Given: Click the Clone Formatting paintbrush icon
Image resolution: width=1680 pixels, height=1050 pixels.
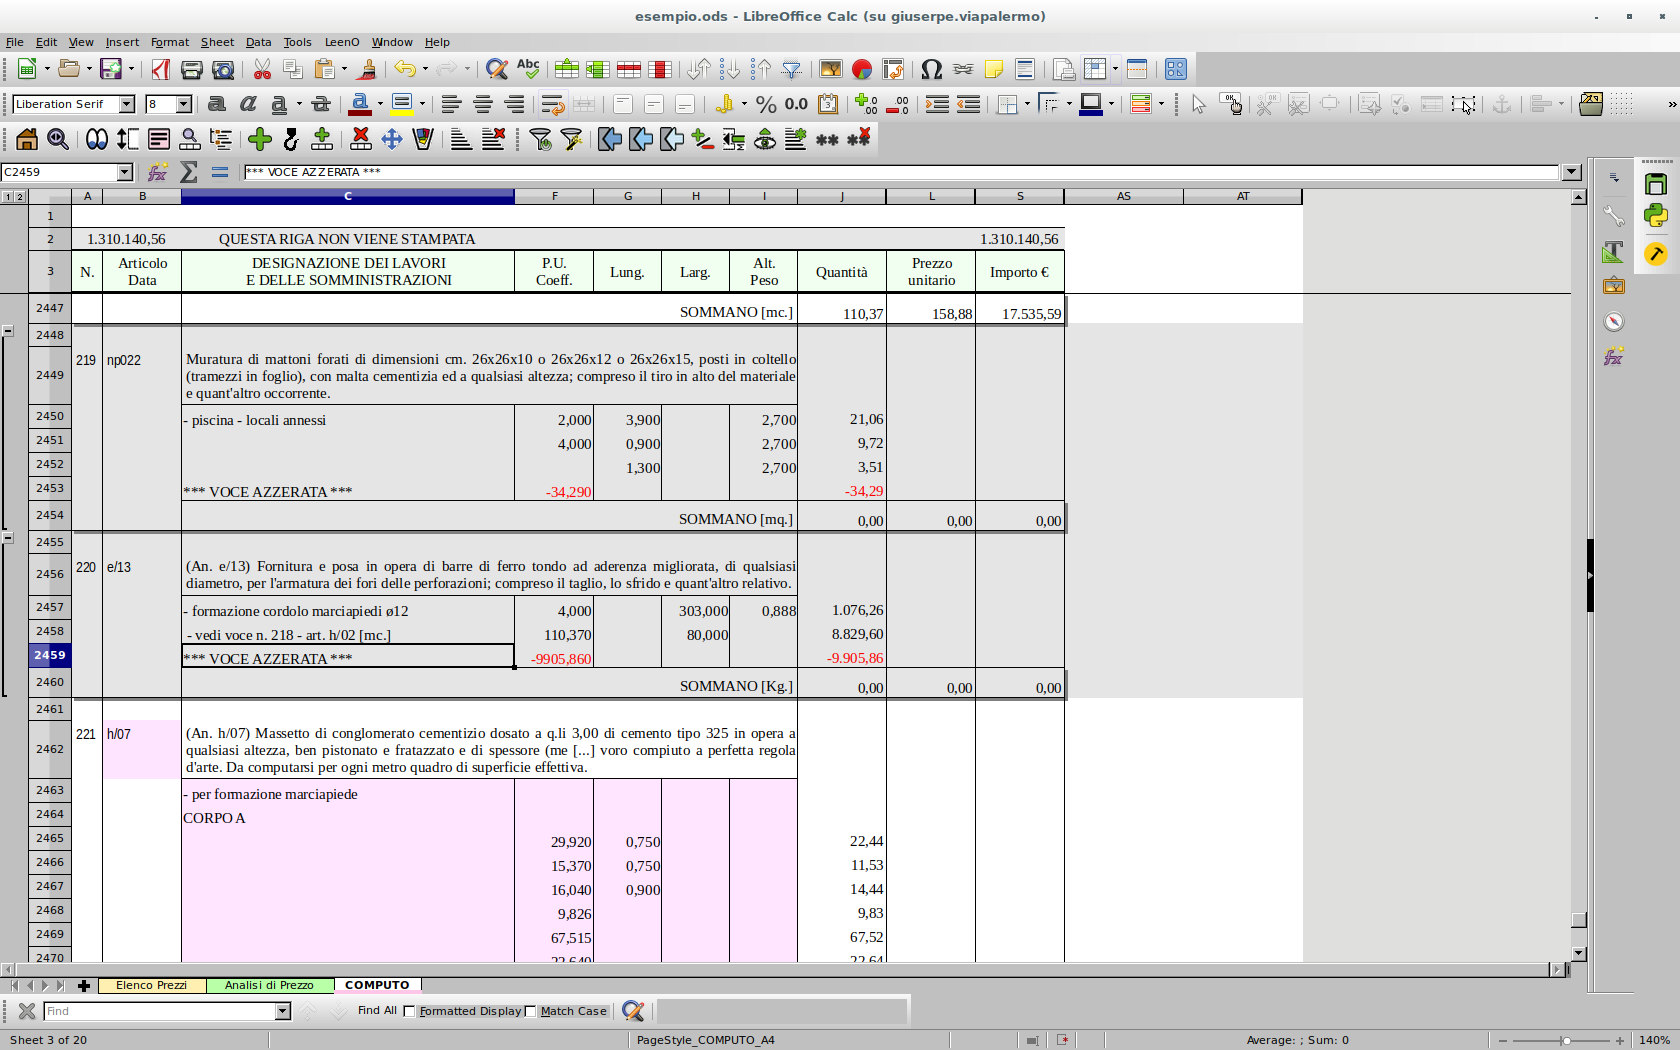Looking at the screenshot, I should [367, 69].
